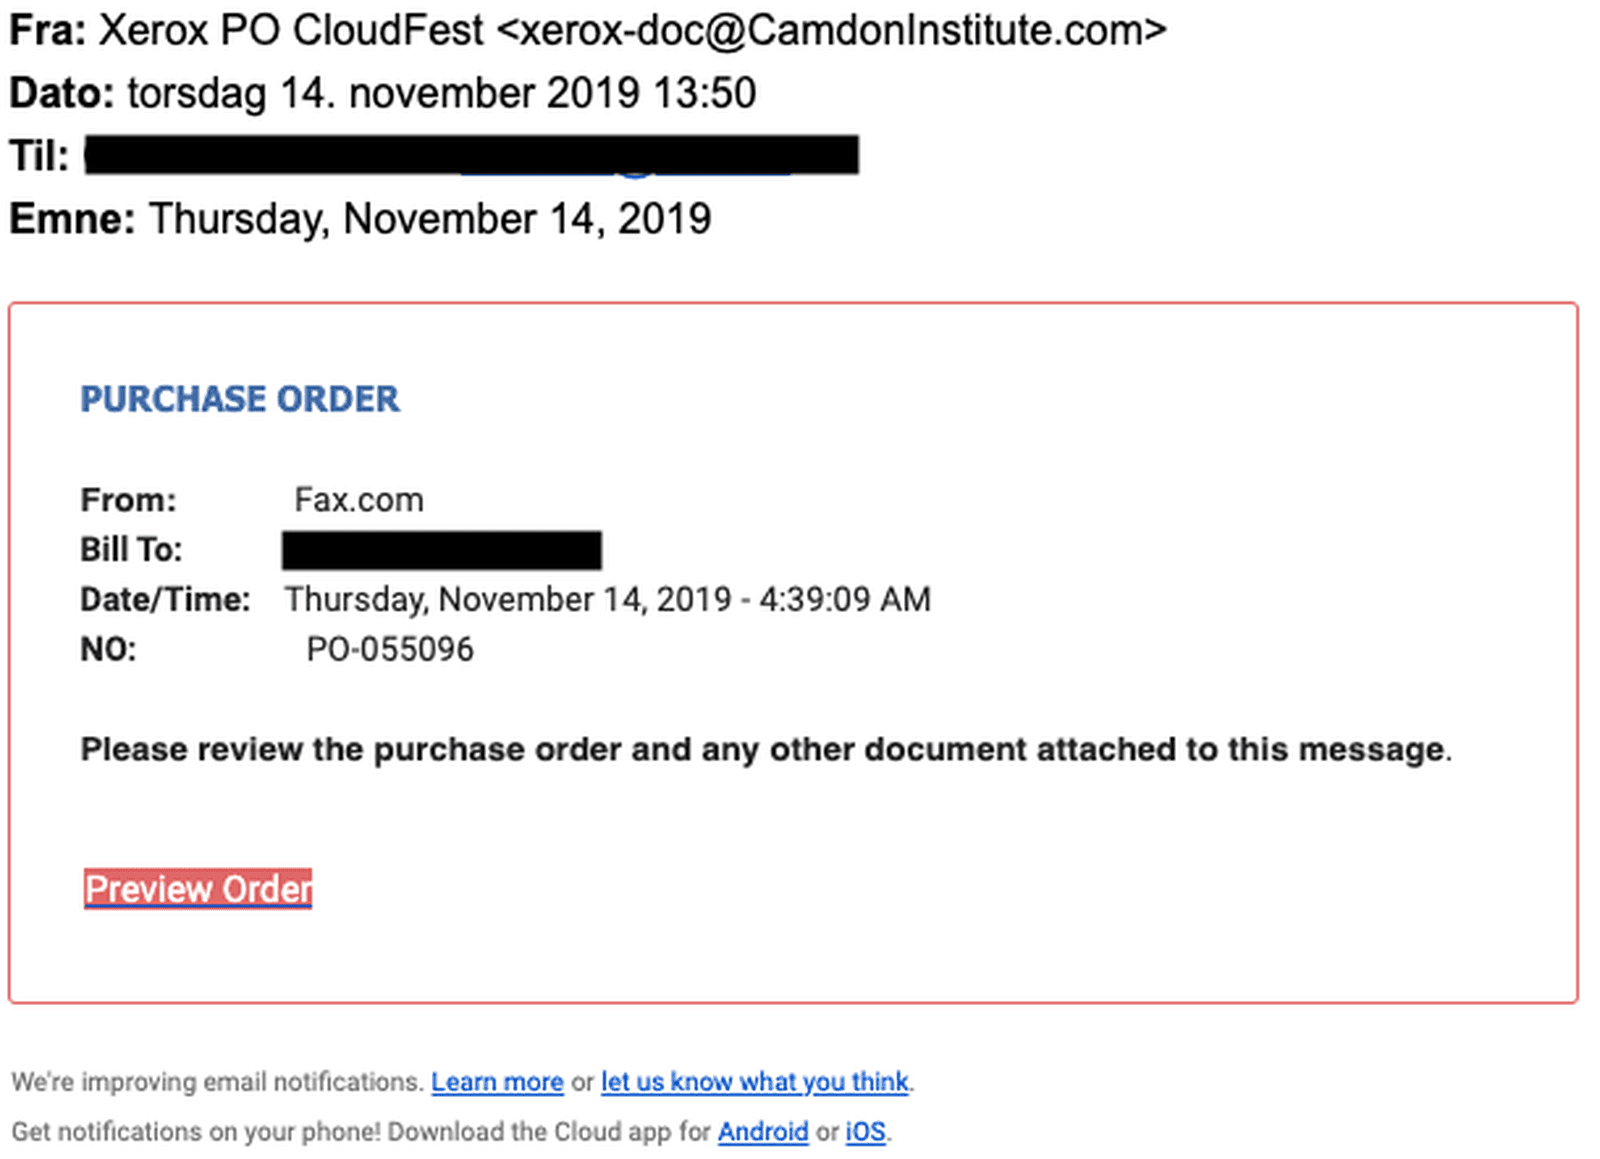Viewport: 1600px width, 1159px height.
Task: Follow the let us know what you think link
Action: click(x=754, y=1082)
